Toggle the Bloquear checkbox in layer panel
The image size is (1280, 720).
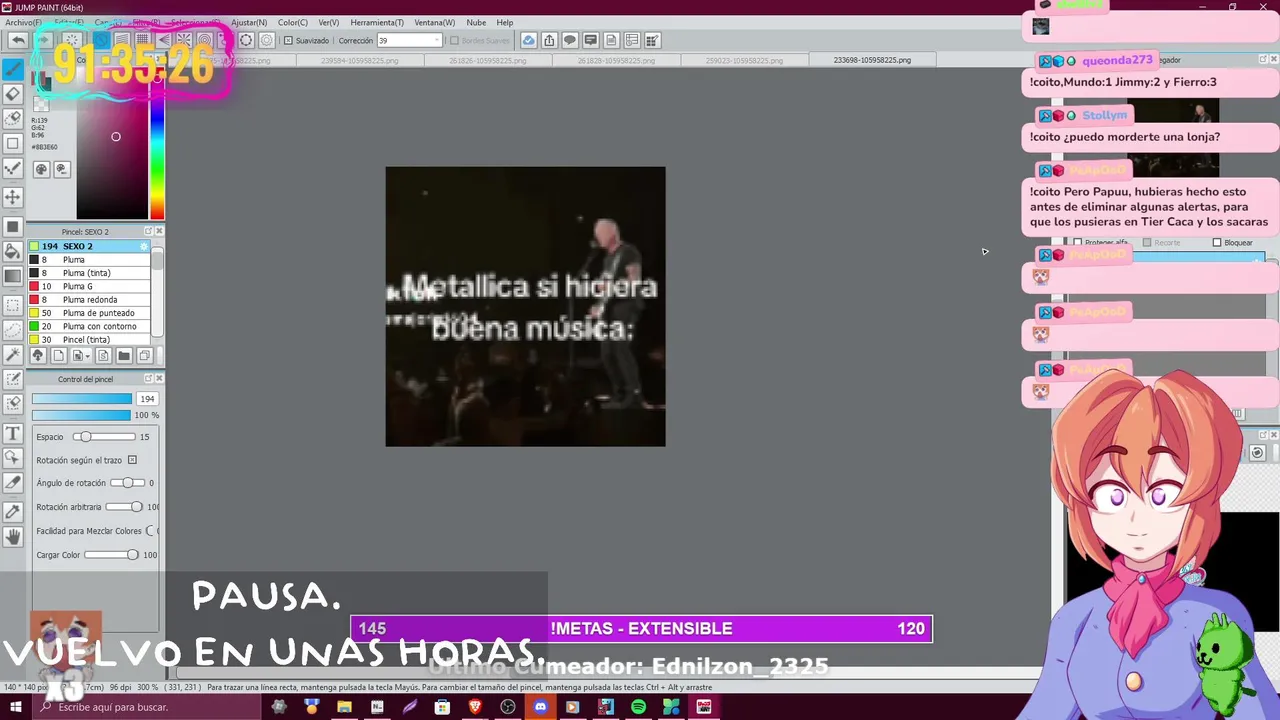1217,242
